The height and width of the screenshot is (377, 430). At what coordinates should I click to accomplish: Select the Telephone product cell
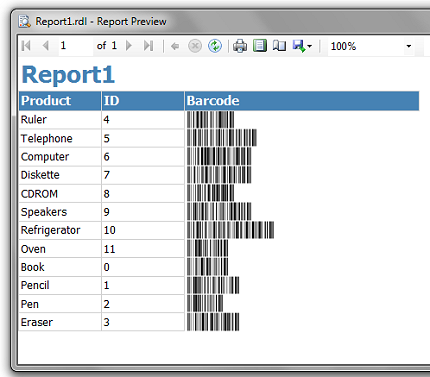pyautogui.click(x=60, y=138)
